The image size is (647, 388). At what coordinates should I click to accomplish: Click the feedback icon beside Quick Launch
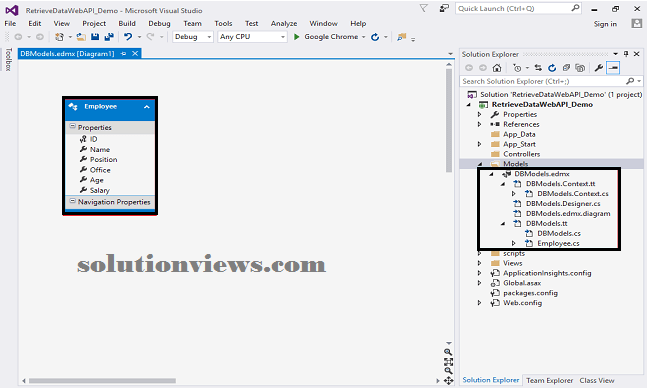click(444, 8)
